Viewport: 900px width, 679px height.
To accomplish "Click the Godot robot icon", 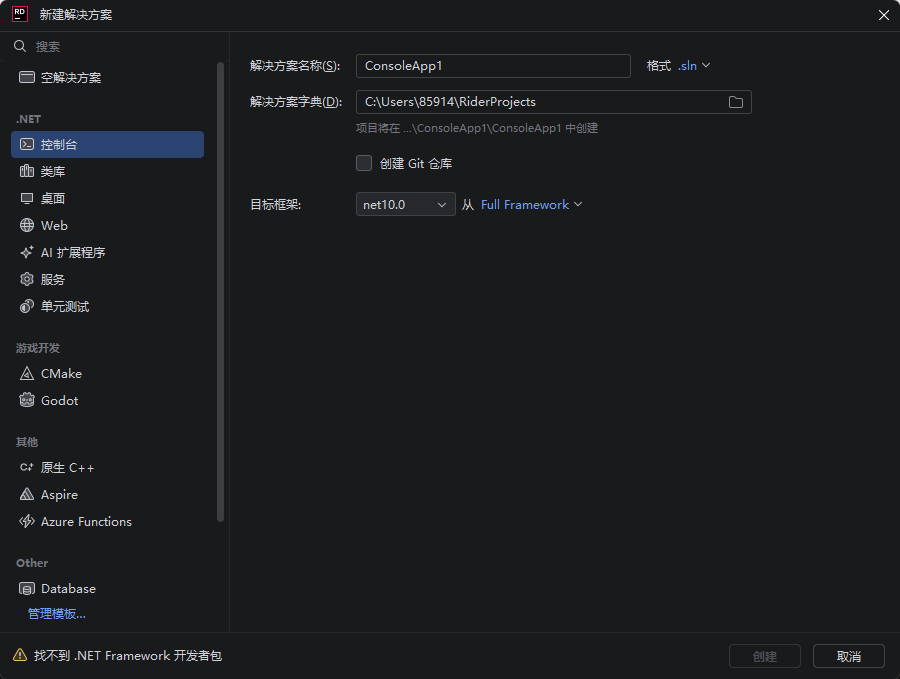I will click(x=26, y=400).
